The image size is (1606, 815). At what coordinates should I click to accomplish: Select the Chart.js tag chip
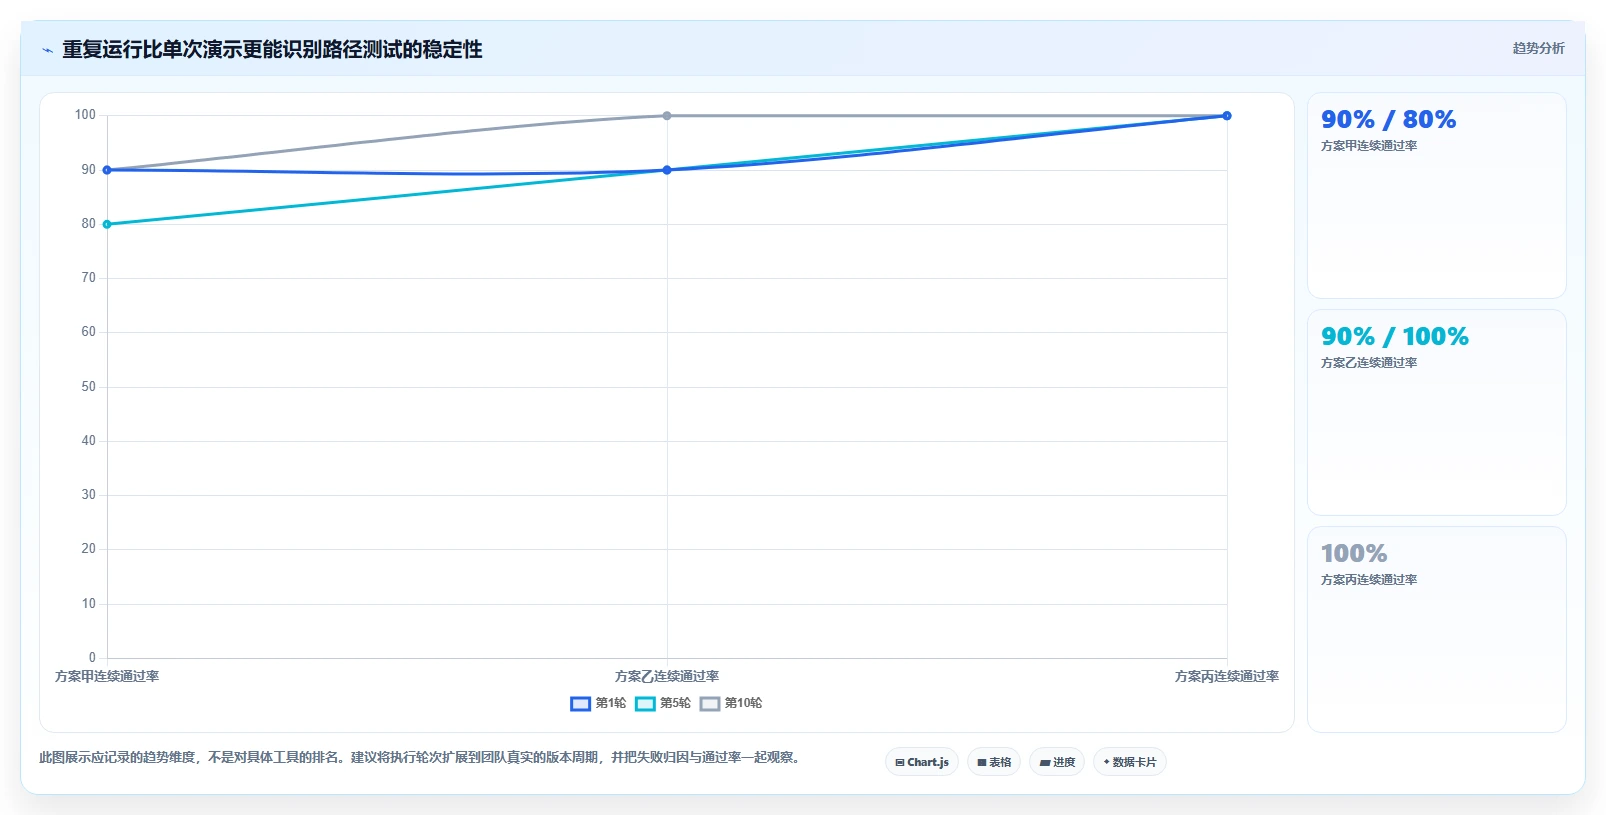[922, 762]
